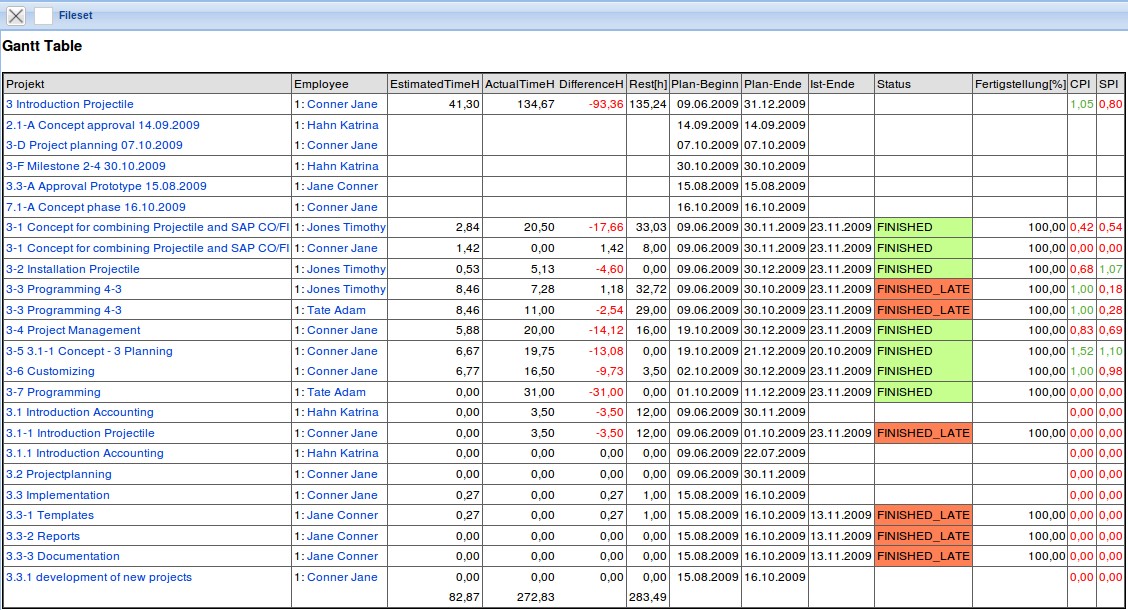The width and height of the screenshot is (1128, 610).
Task: Toggle the white box beside the Fileset label
Action: [43, 15]
